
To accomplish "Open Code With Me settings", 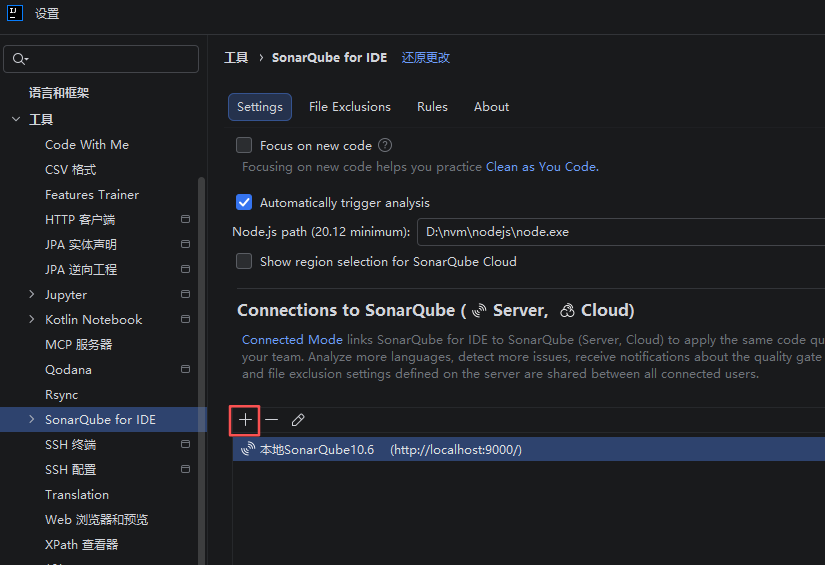I will pyautogui.click(x=87, y=145).
